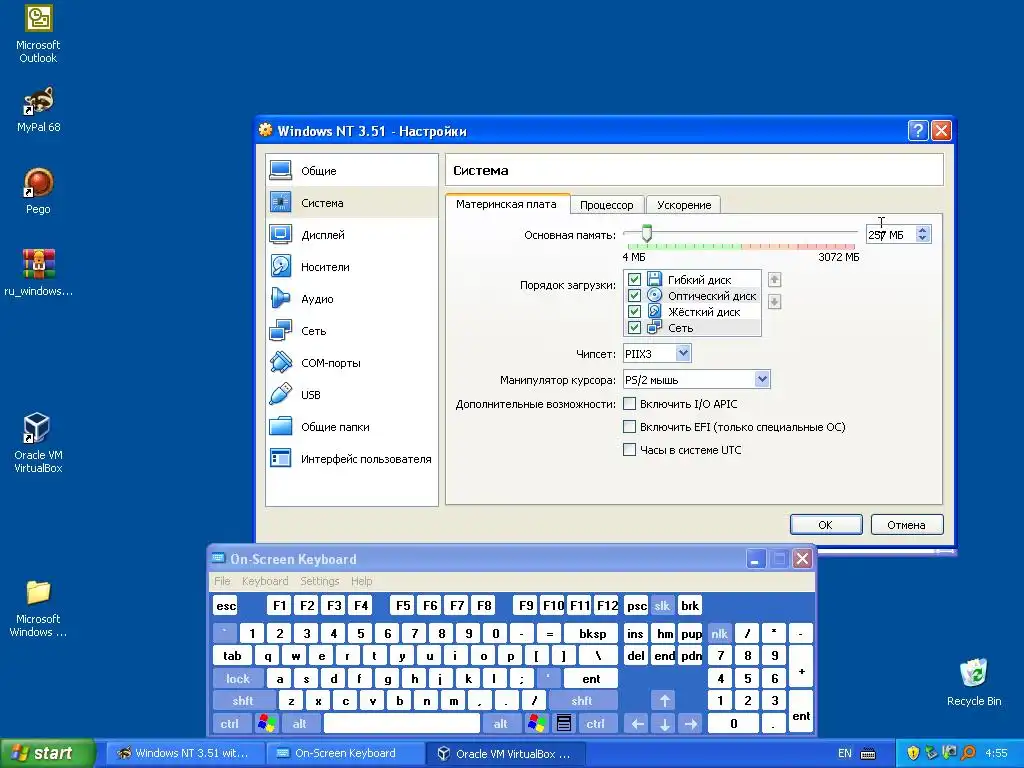Viewport: 1024px width, 768px height.
Task: Open the Windows start menu
Action: click(47, 753)
